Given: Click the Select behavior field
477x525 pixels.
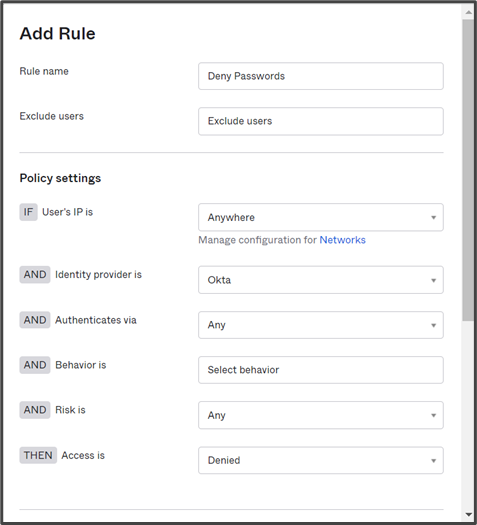Looking at the screenshot, I should coord(321,370).
